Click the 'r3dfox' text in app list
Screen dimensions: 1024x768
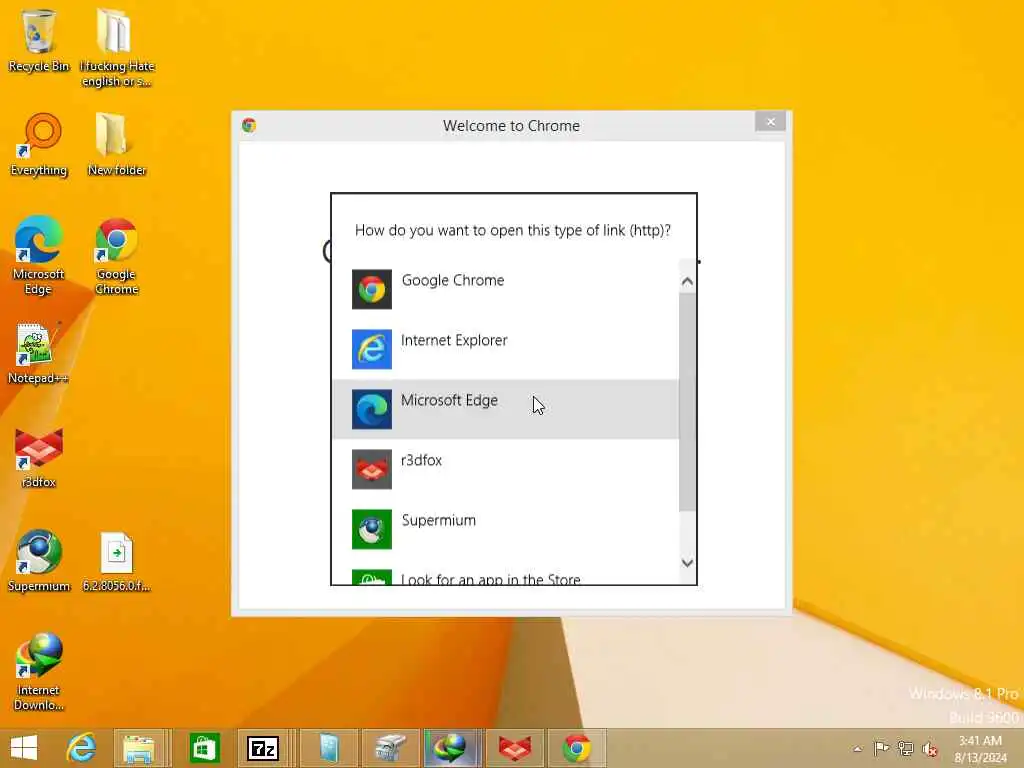(x=421, y=460)
